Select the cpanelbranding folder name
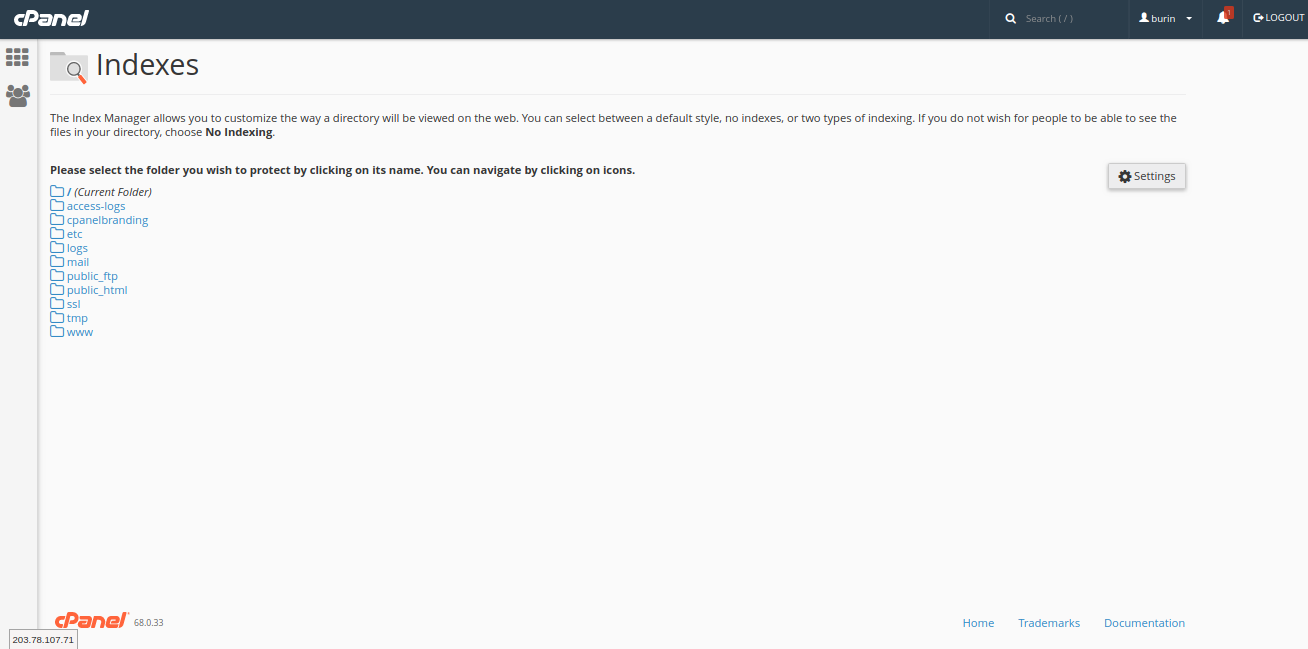This screenshot has width=1308, height=649. [107, 220]
